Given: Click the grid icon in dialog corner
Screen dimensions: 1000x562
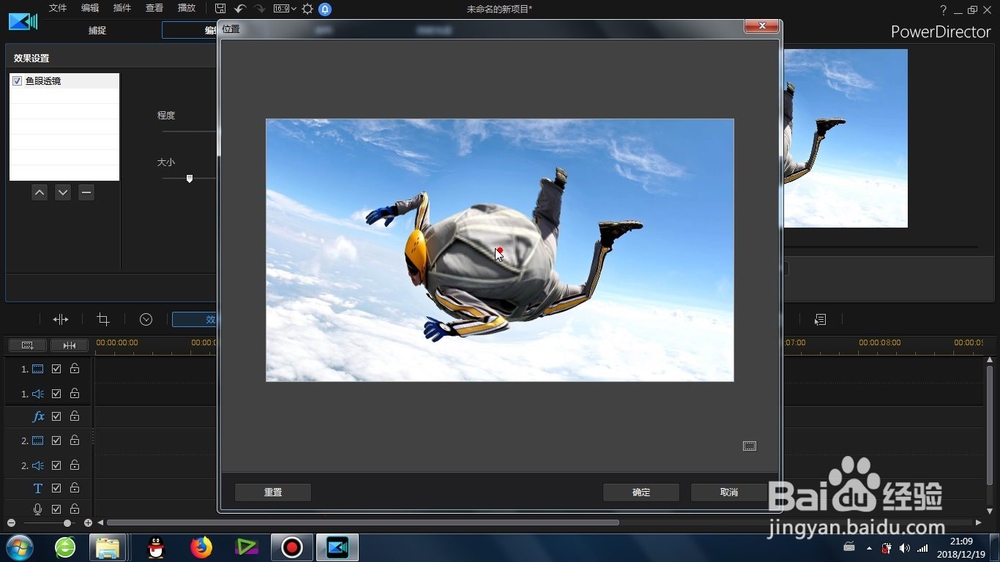Looking at the screenshot, I should coord(749,446).
